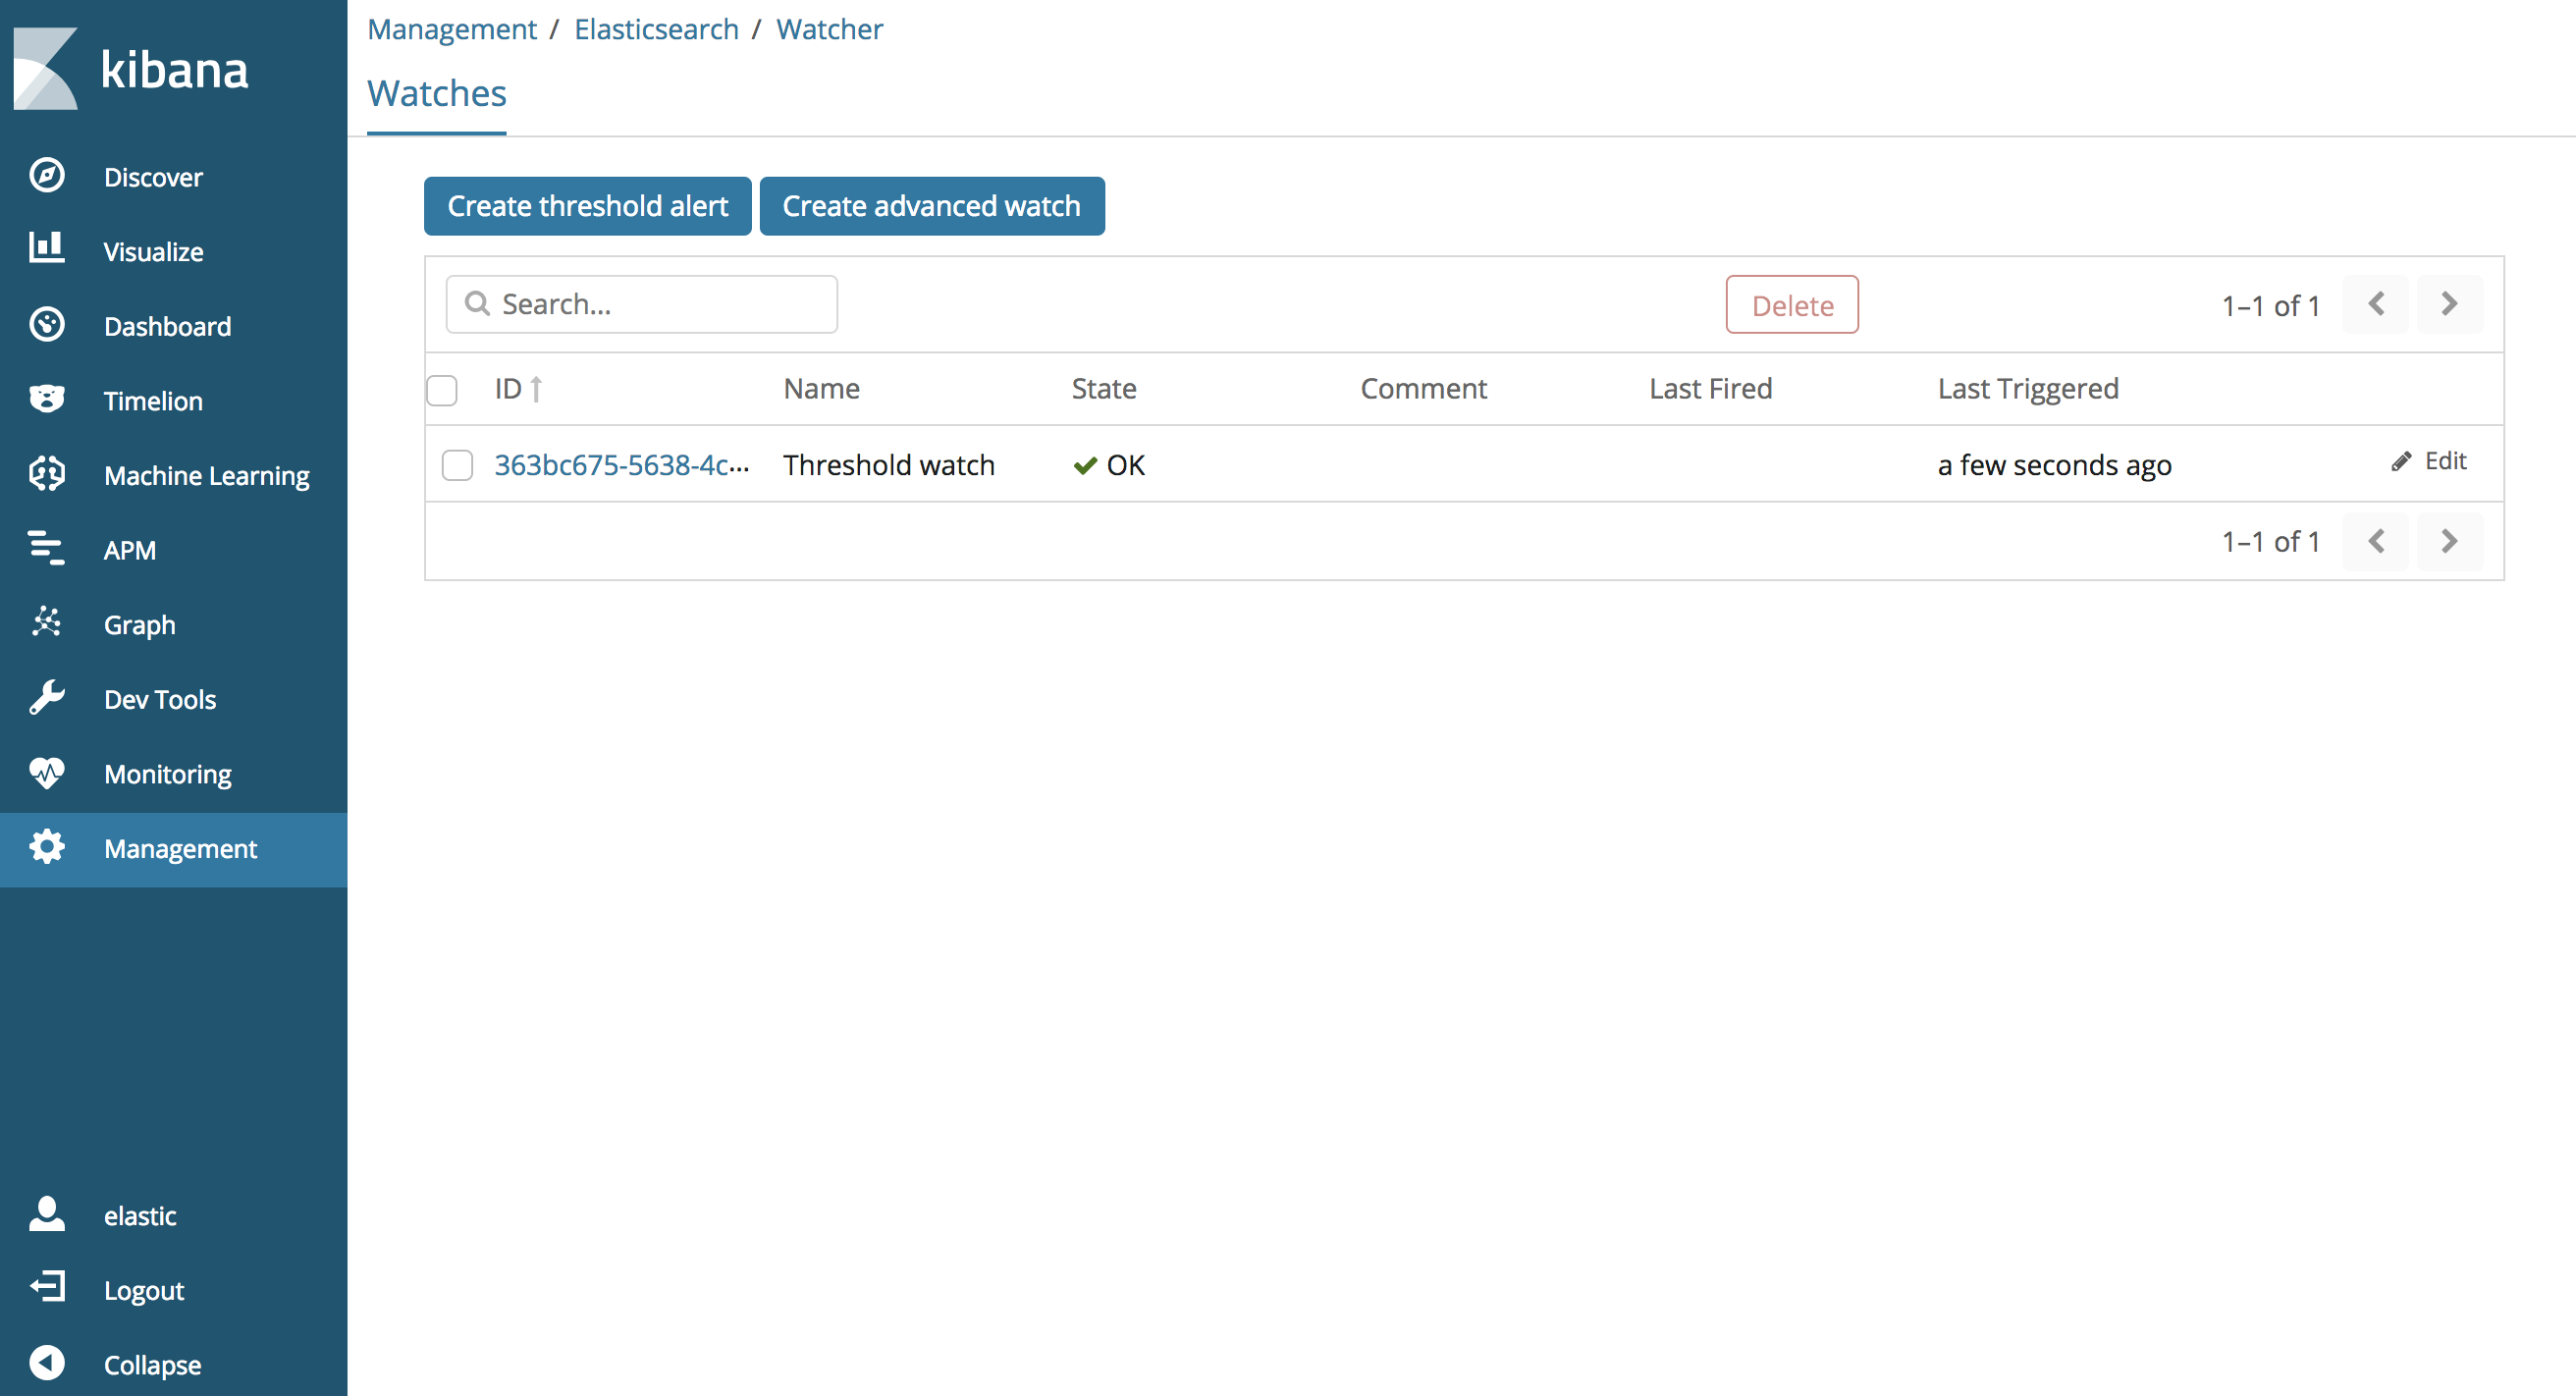Screen dimensions: 2576x1396
Task: Open Visualize bar chart icon
Action: pos(47,250)
